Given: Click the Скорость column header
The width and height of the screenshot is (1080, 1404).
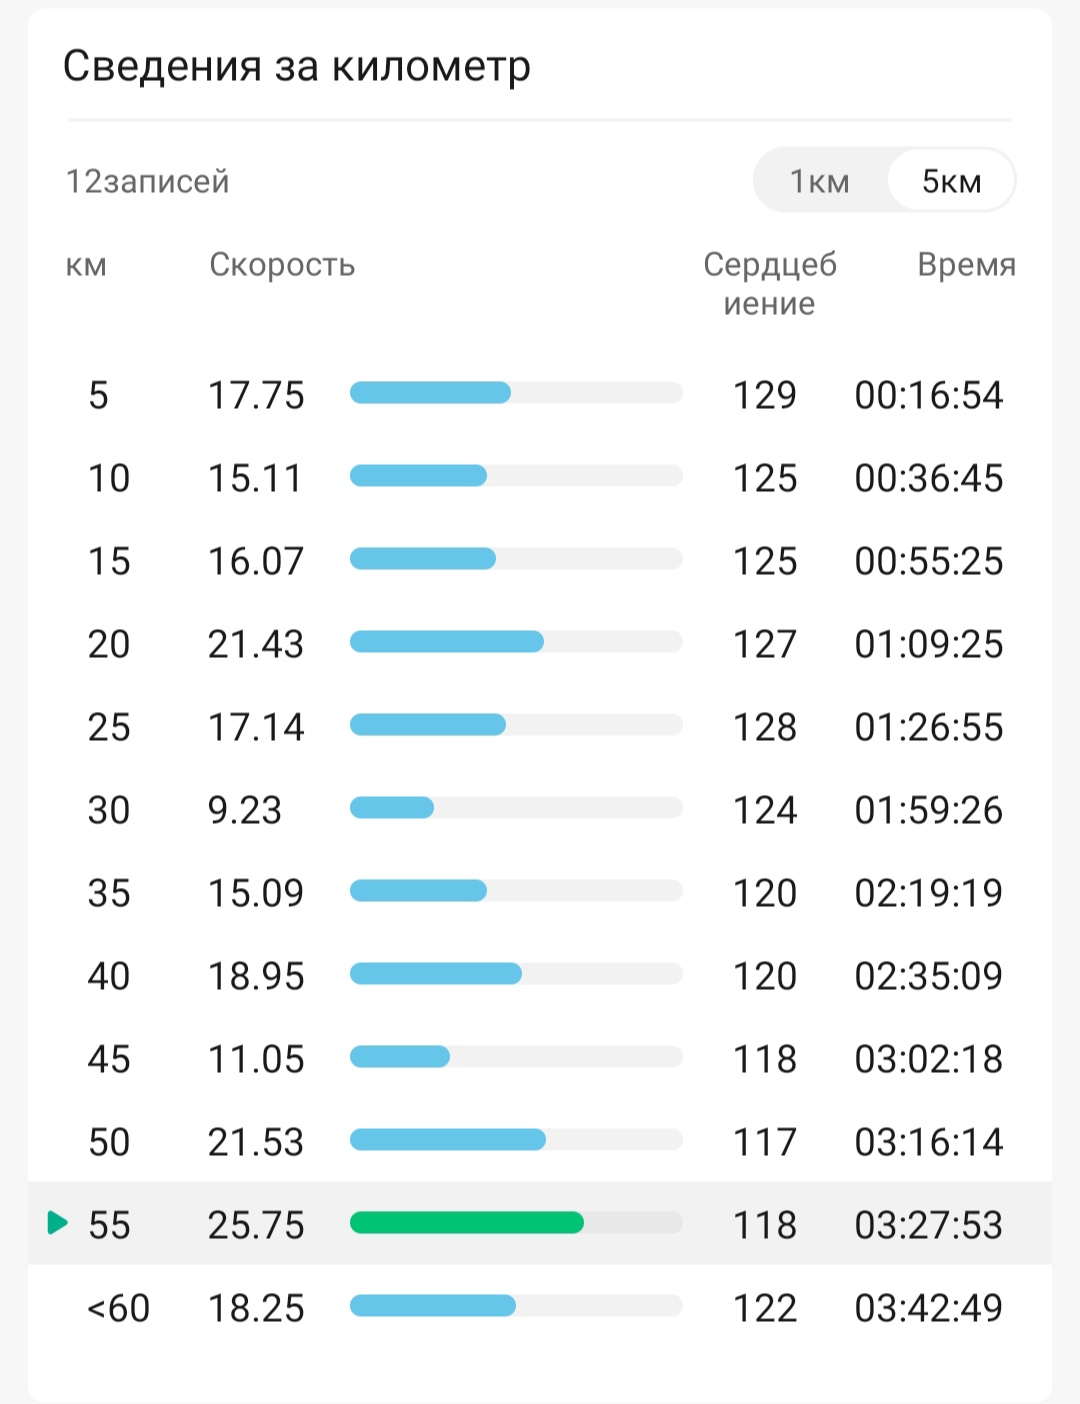Looking at the screenshot, I should (x=282, y=265).
